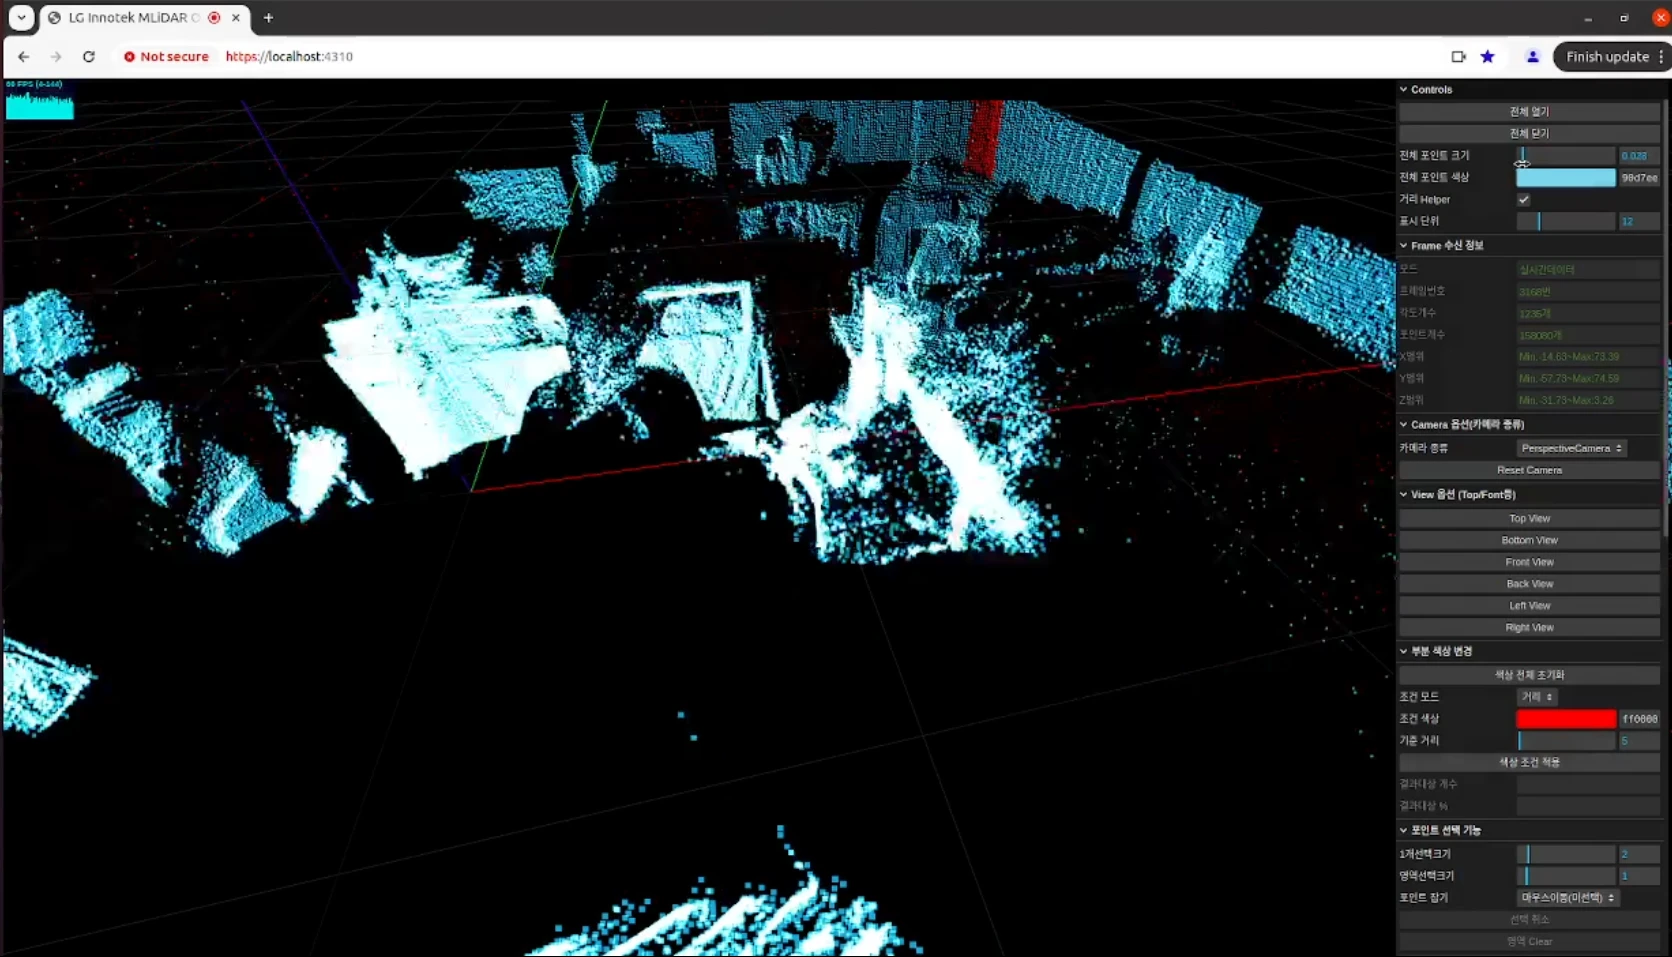This screenshot has width=1672, height=957.
Task: Click the Y범위 Min/Max value
Action: [1588, 379]
